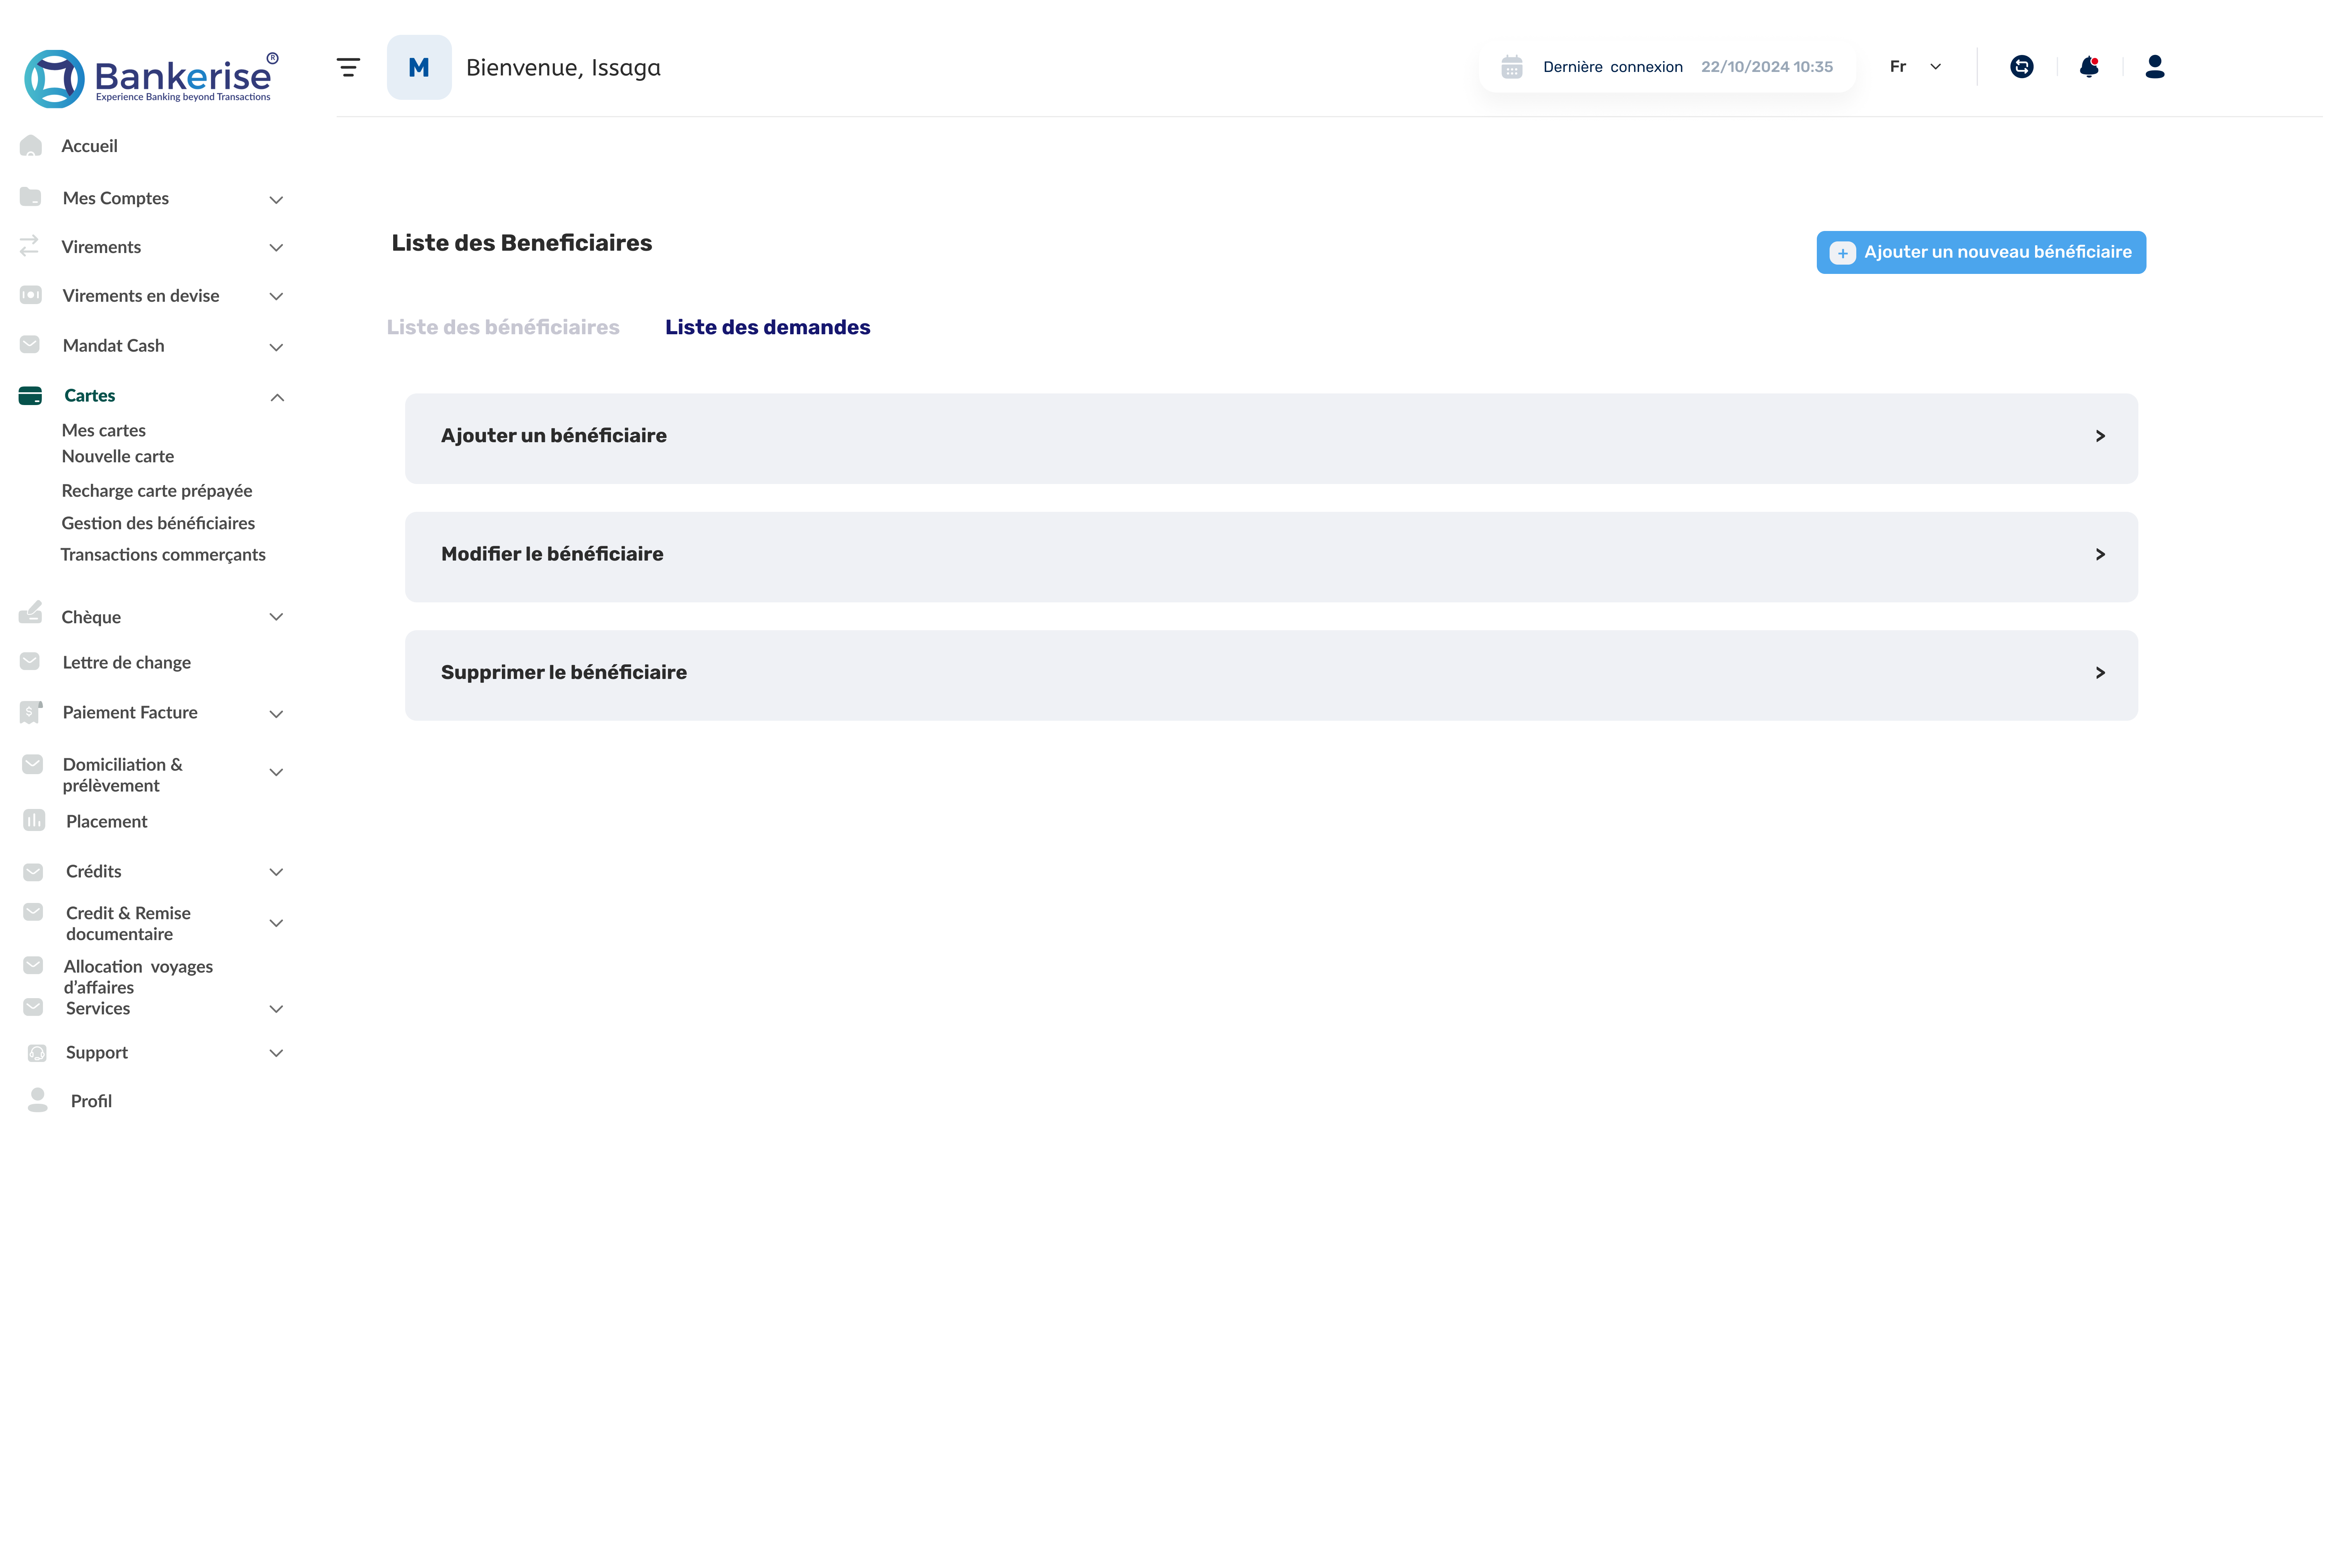The height and width of the screenshot is (1568, 2352).
Task: Click the Cartes card icon
Action: coord(30,396)
